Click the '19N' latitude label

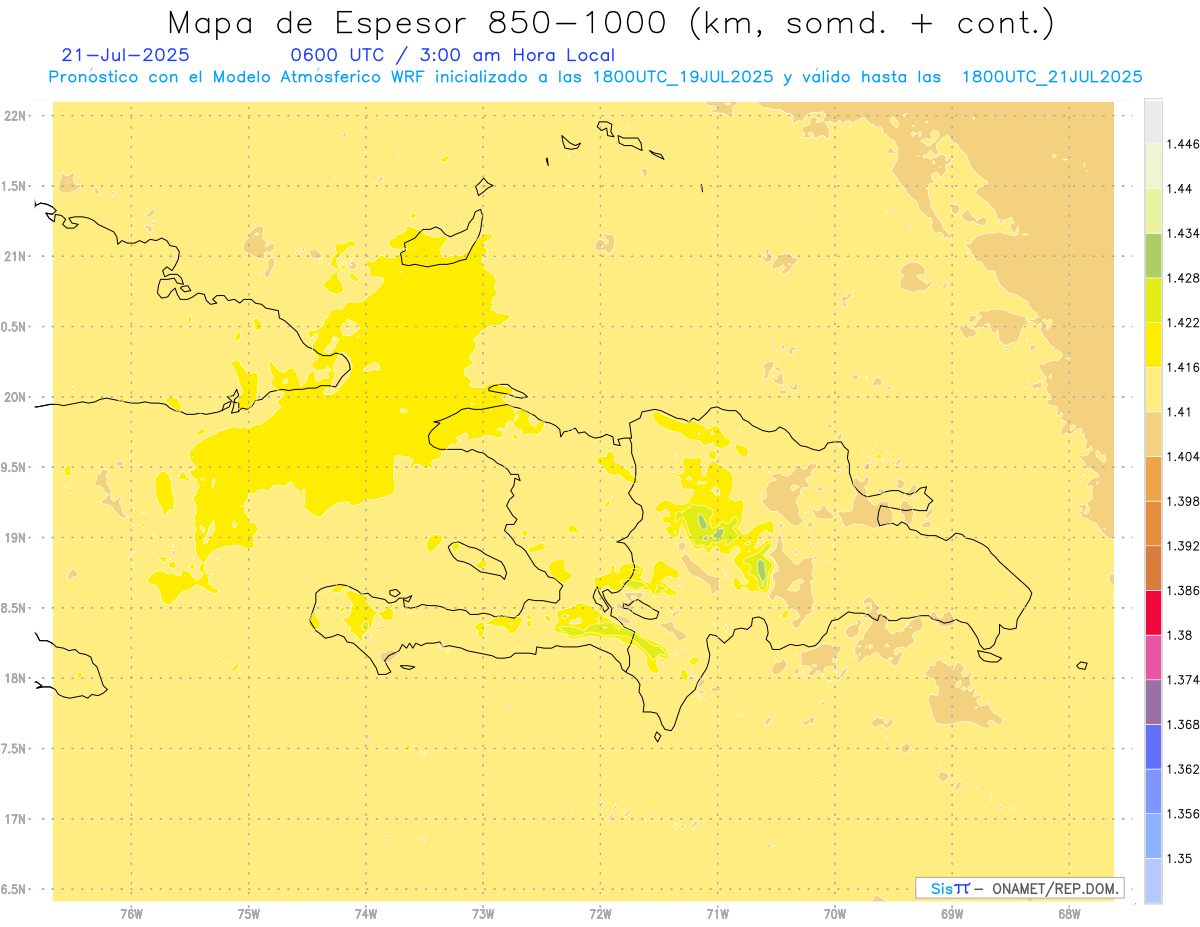click(17, 538)
